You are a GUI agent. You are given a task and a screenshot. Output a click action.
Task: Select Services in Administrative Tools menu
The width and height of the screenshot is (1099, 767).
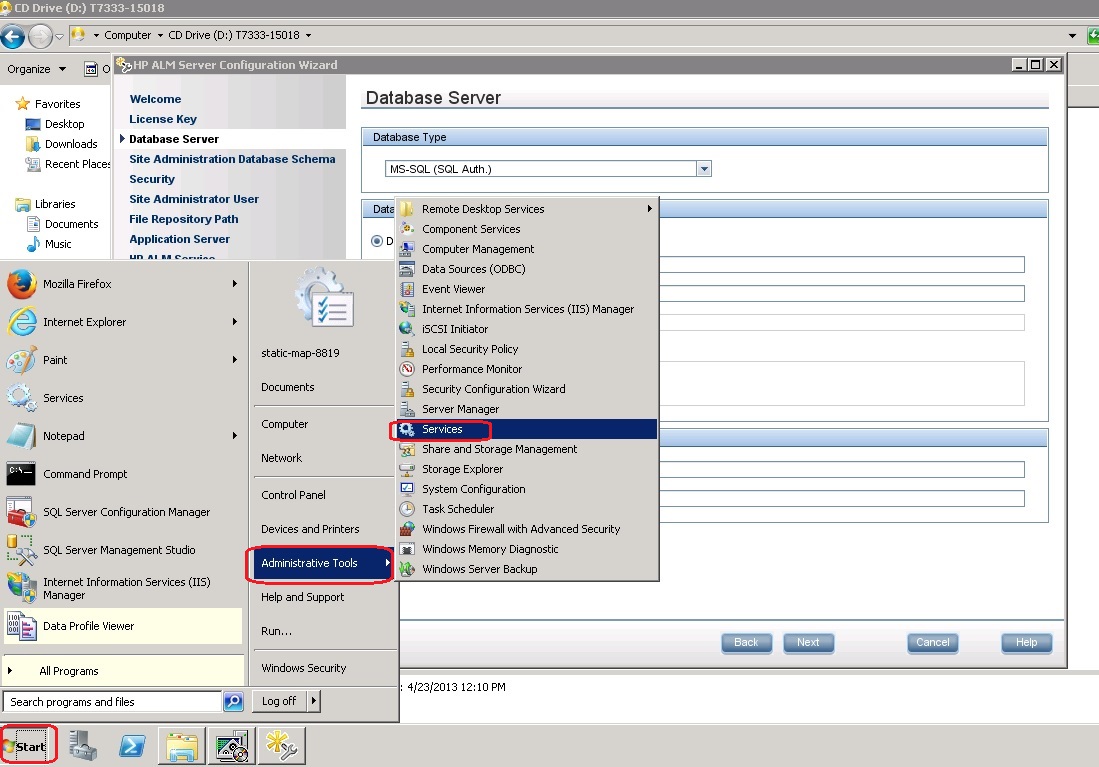click(527, 429)
